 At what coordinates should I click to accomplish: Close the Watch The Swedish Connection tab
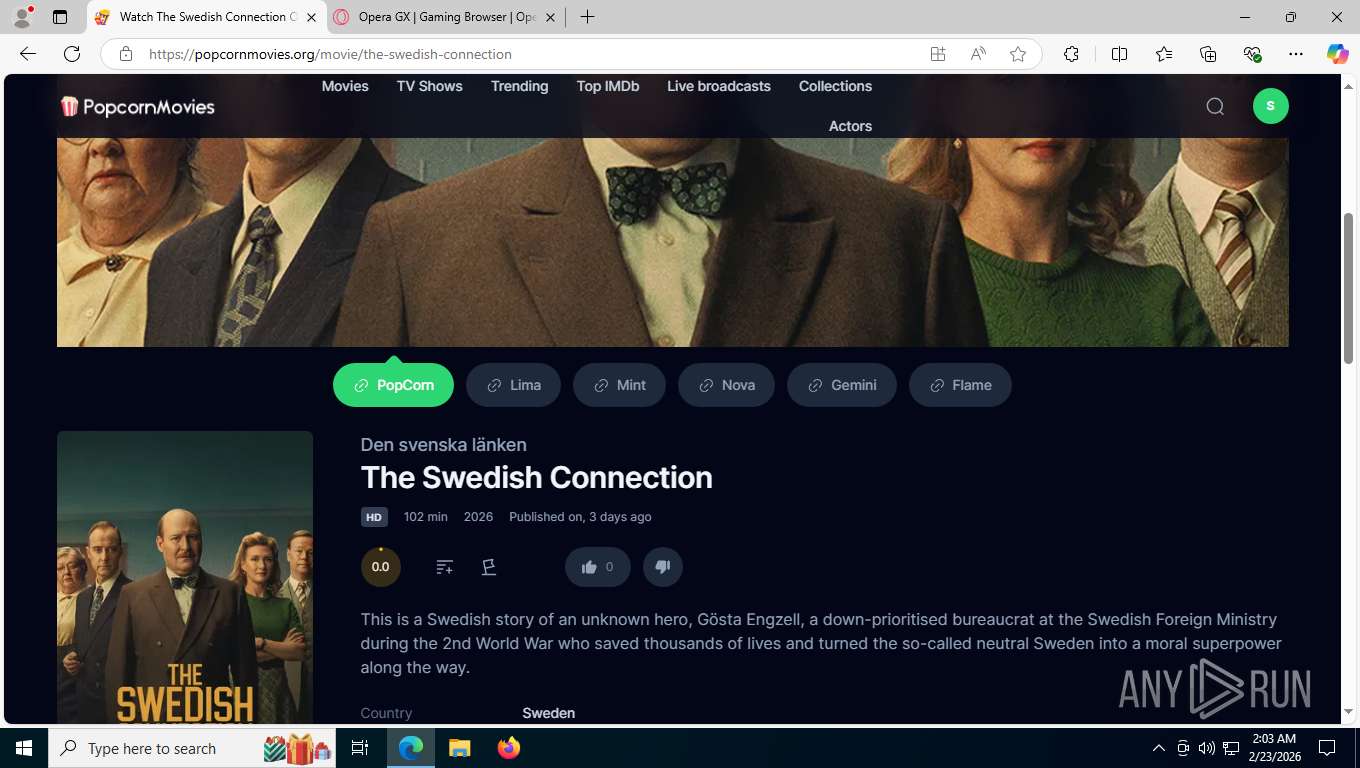[312, 17]
